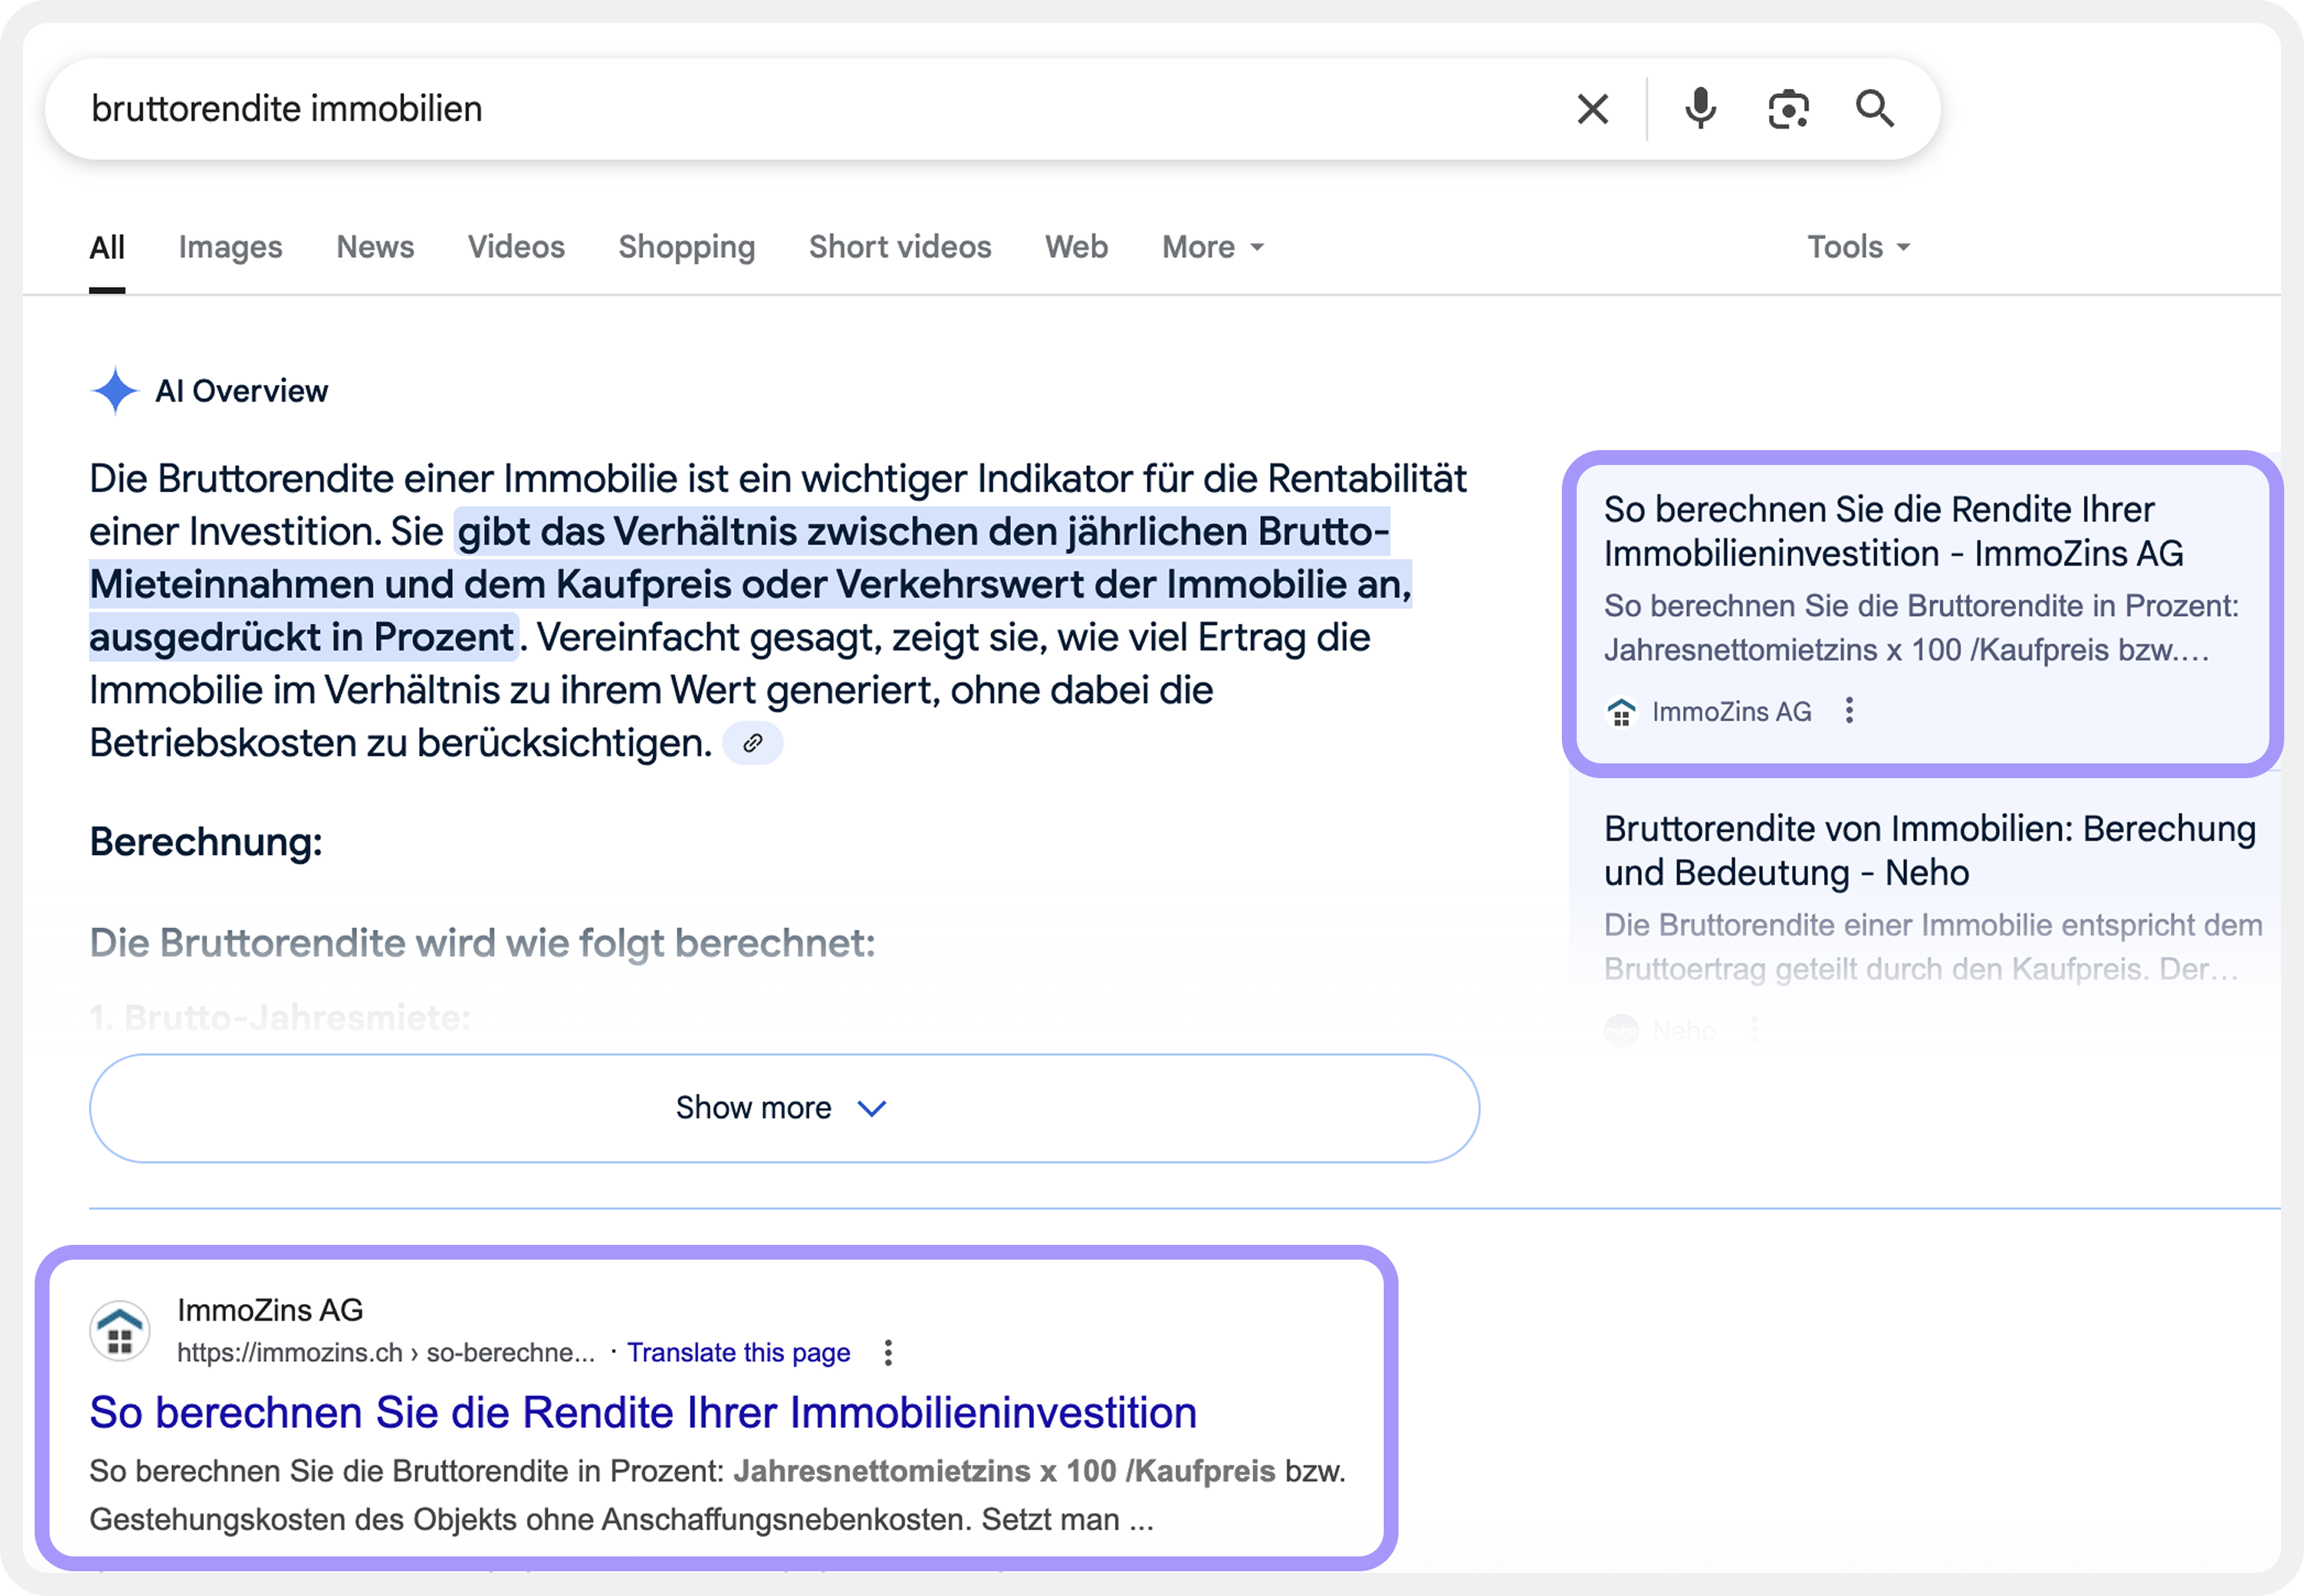The image size is (2304, 1596).
Task: Click the immozins.ch URL breadcrumb
Action: pos(386,1352)
